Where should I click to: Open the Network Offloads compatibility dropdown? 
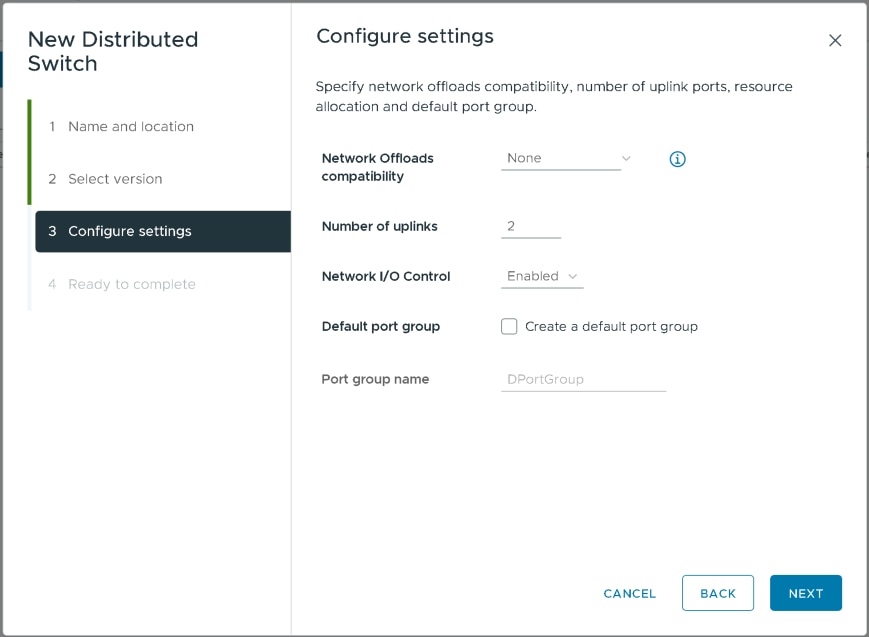[x=568, y=159]
